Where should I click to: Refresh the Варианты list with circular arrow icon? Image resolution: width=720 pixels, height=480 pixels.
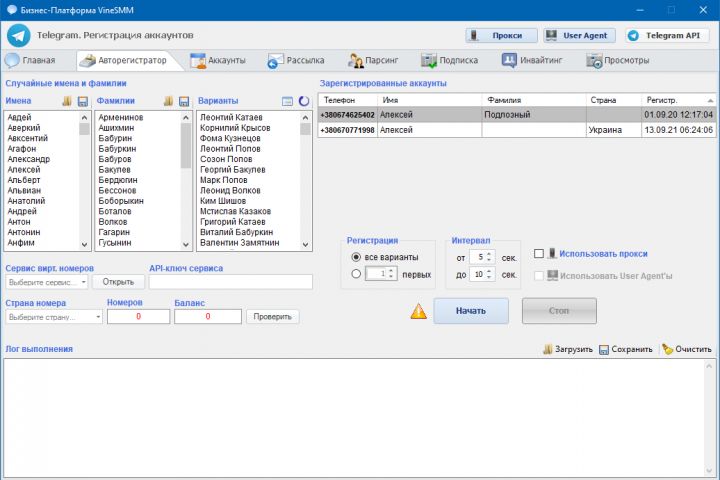pyautogui.click(x=304, y=101)
